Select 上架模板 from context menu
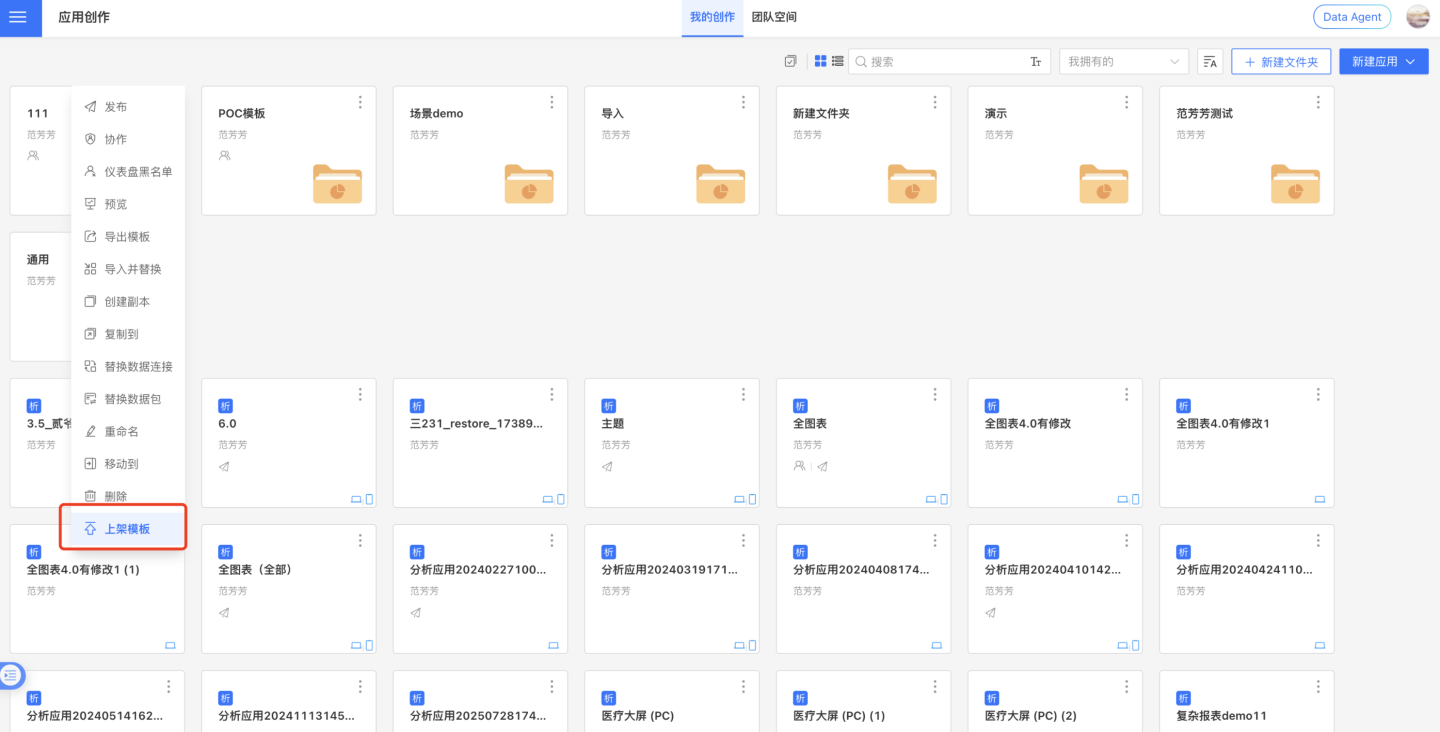This screenshot has height=732, width=1440. tap(127, 529)
